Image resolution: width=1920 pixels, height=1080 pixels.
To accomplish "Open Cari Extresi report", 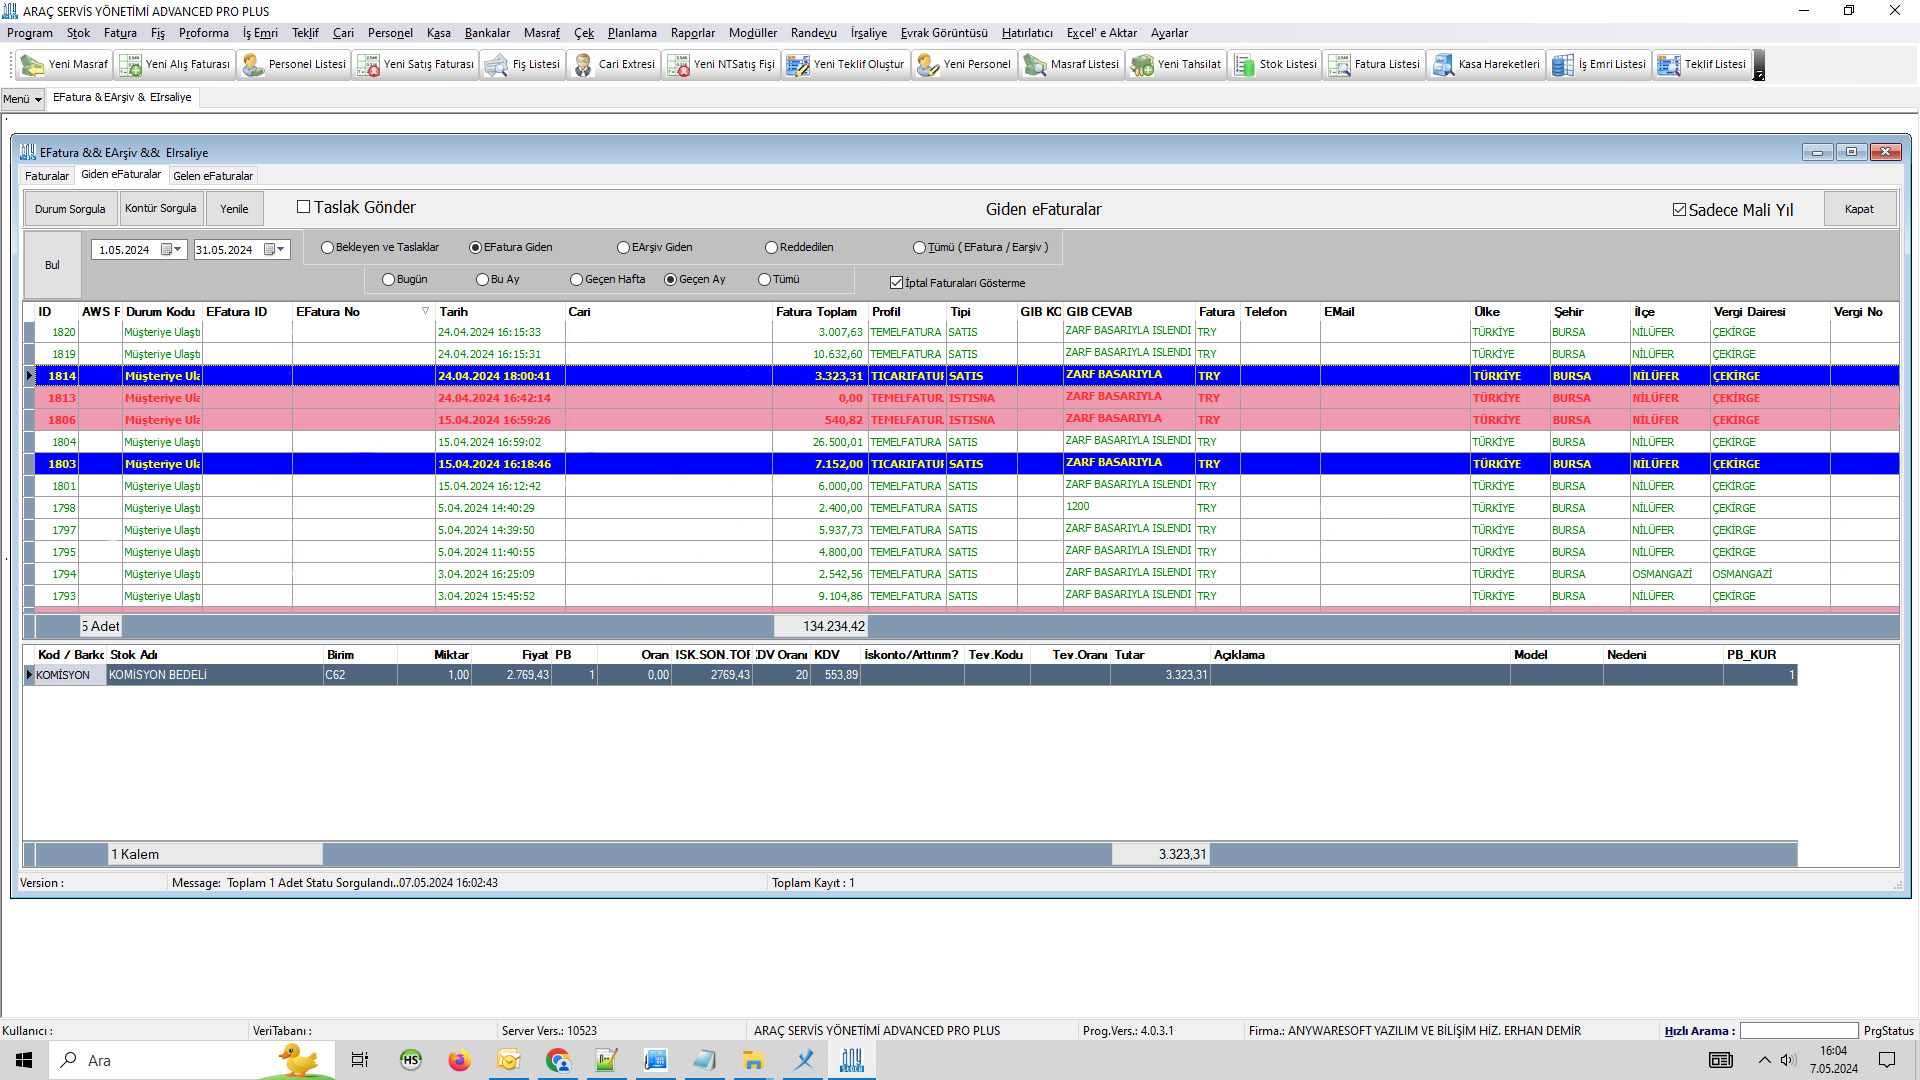I will pyautogui.click(x=614, y=65).
